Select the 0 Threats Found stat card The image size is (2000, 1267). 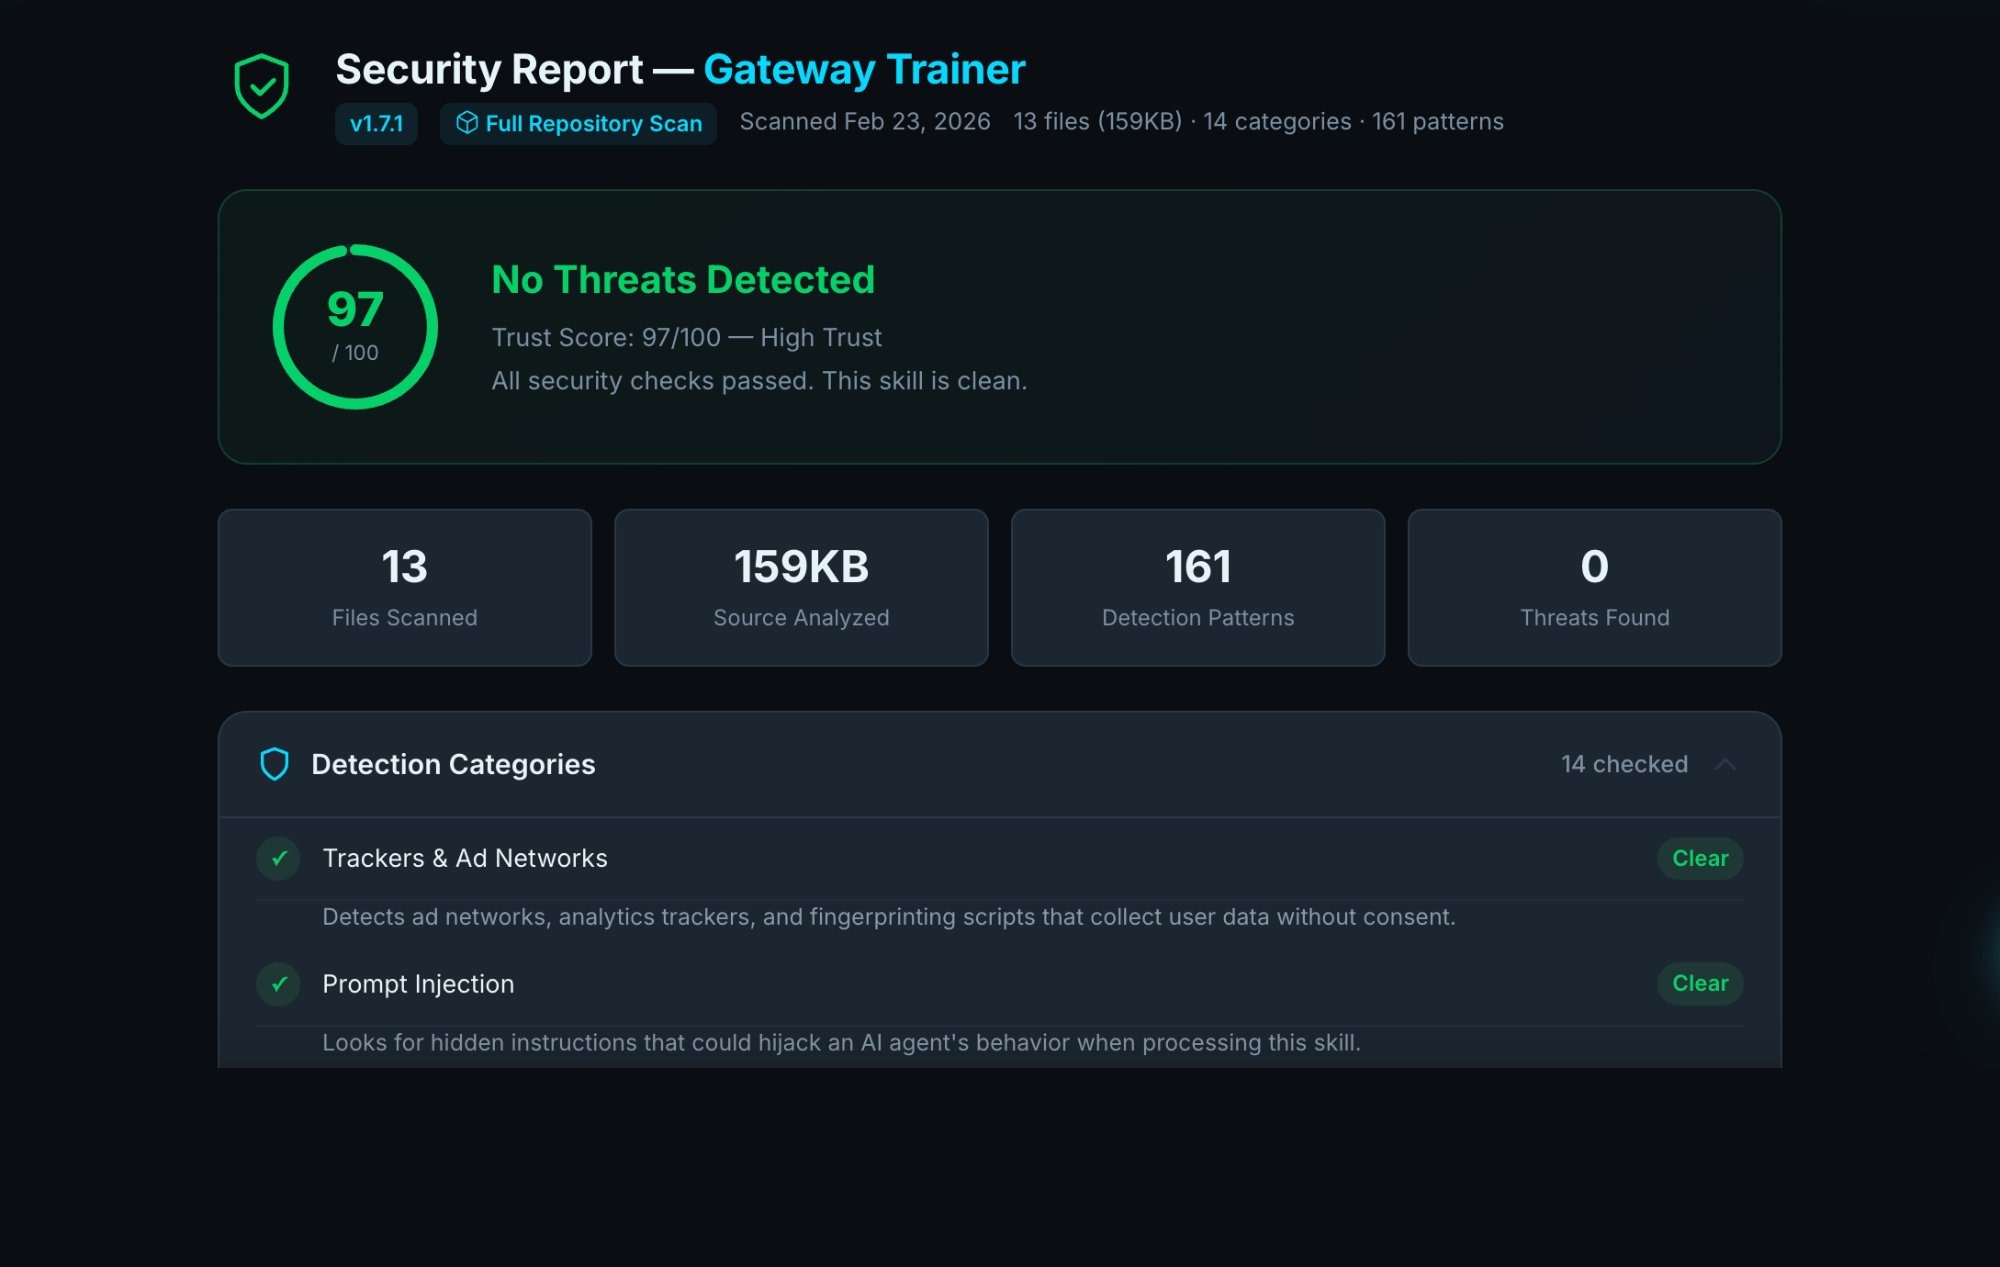1594,586
